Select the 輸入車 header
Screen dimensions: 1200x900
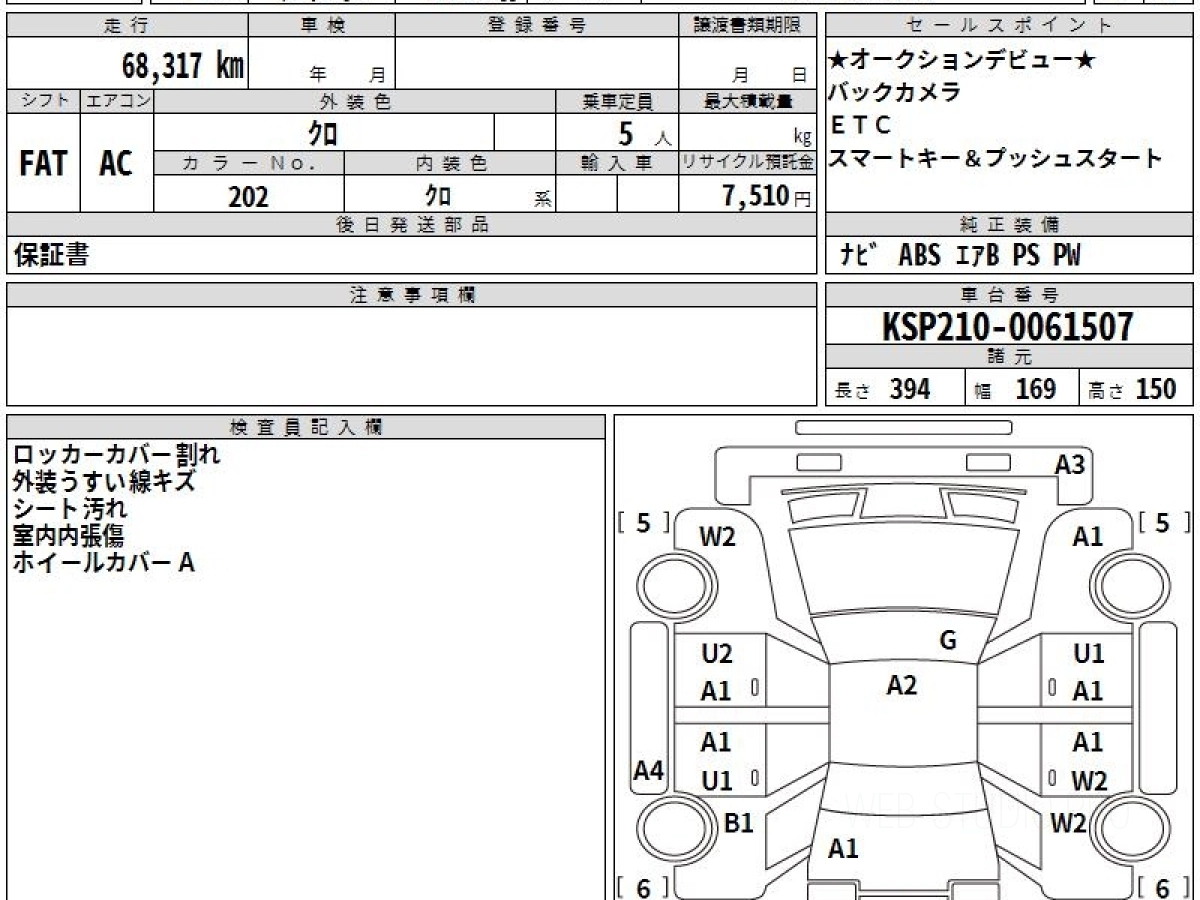(617, 163)
